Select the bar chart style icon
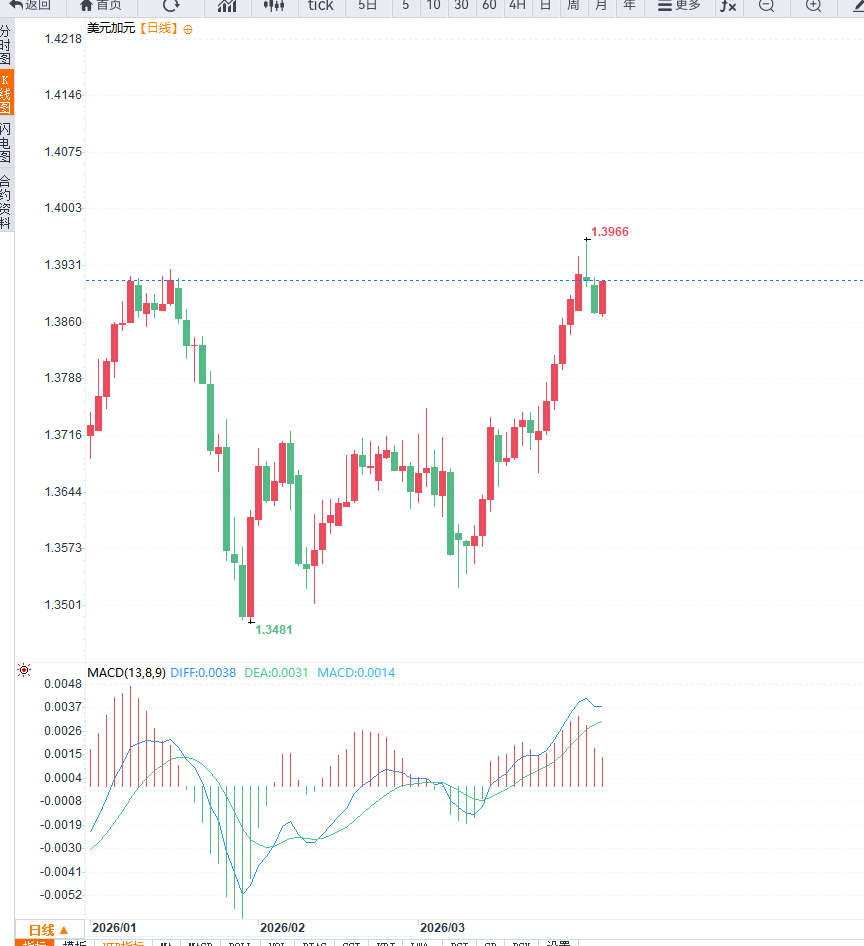 point(227,6)
